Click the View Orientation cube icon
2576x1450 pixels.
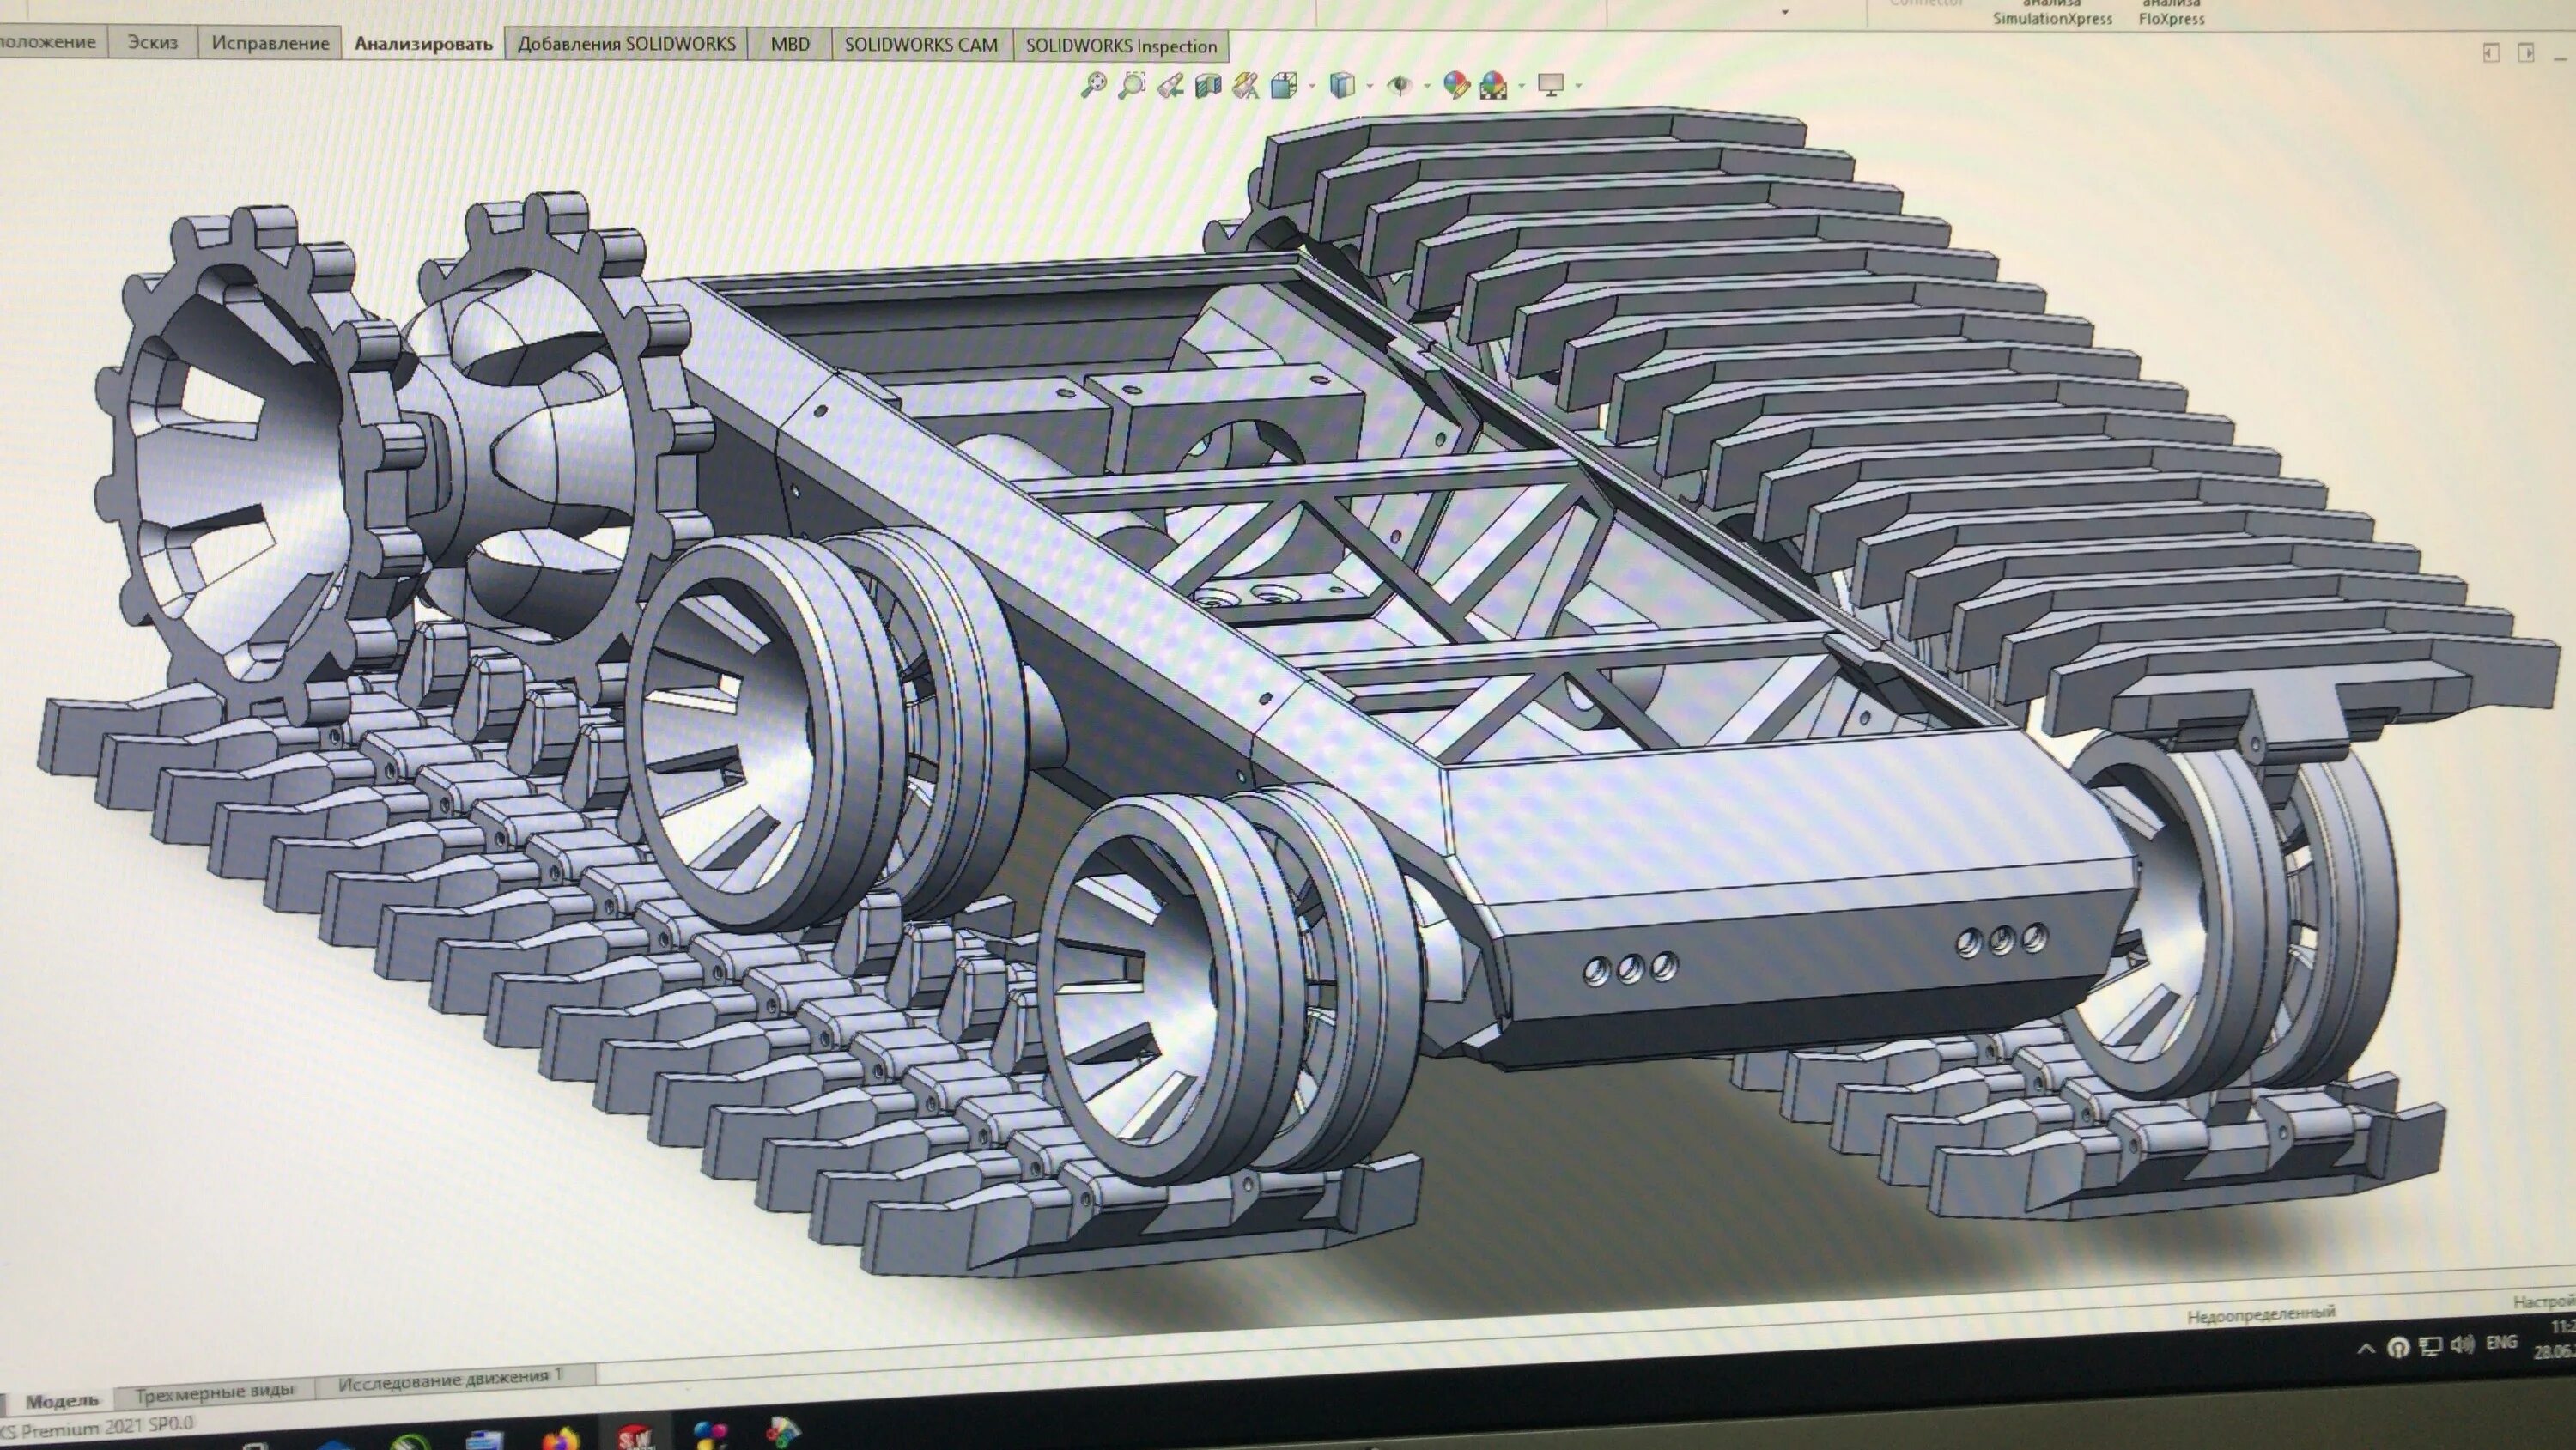1284,86
